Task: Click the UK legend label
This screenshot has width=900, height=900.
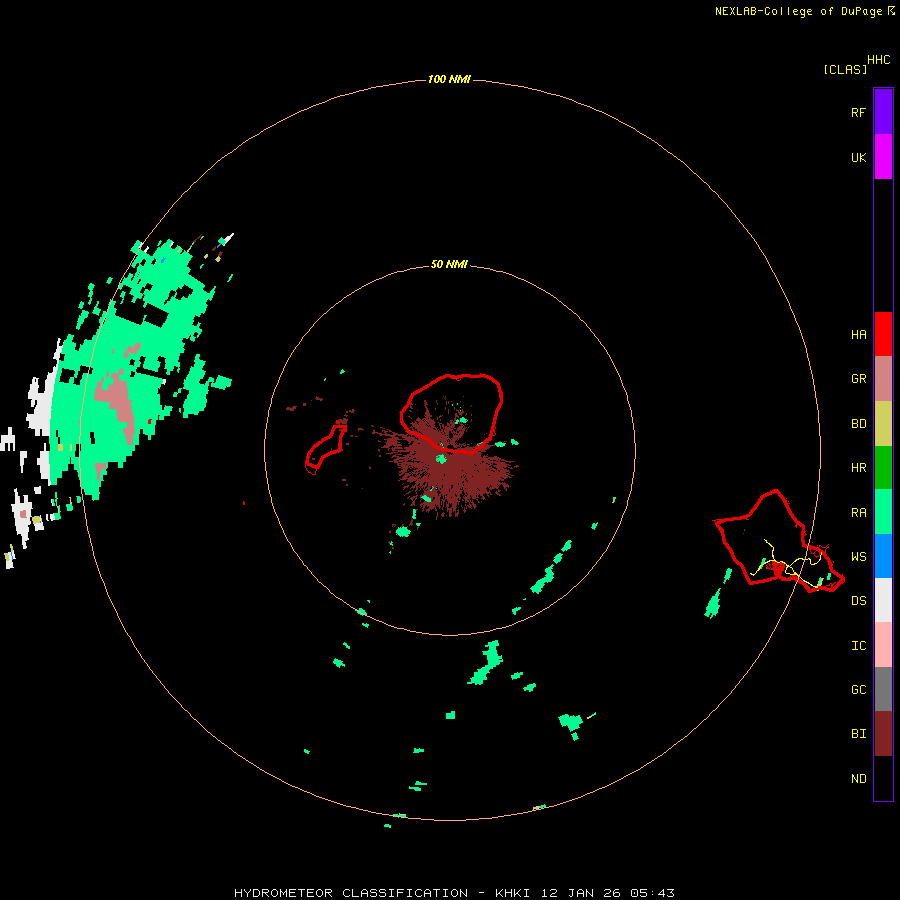Action: (x=859, y=157)
